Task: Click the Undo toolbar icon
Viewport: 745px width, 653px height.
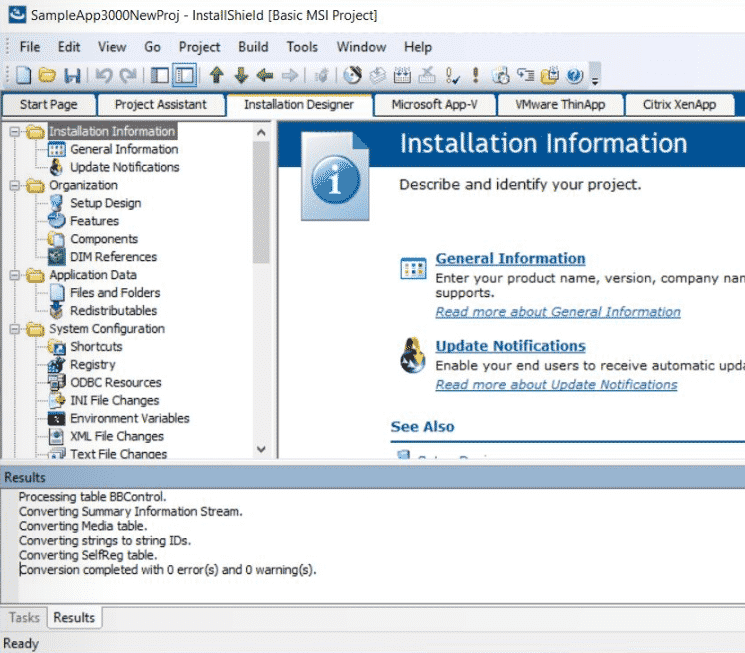Action: 104,76
